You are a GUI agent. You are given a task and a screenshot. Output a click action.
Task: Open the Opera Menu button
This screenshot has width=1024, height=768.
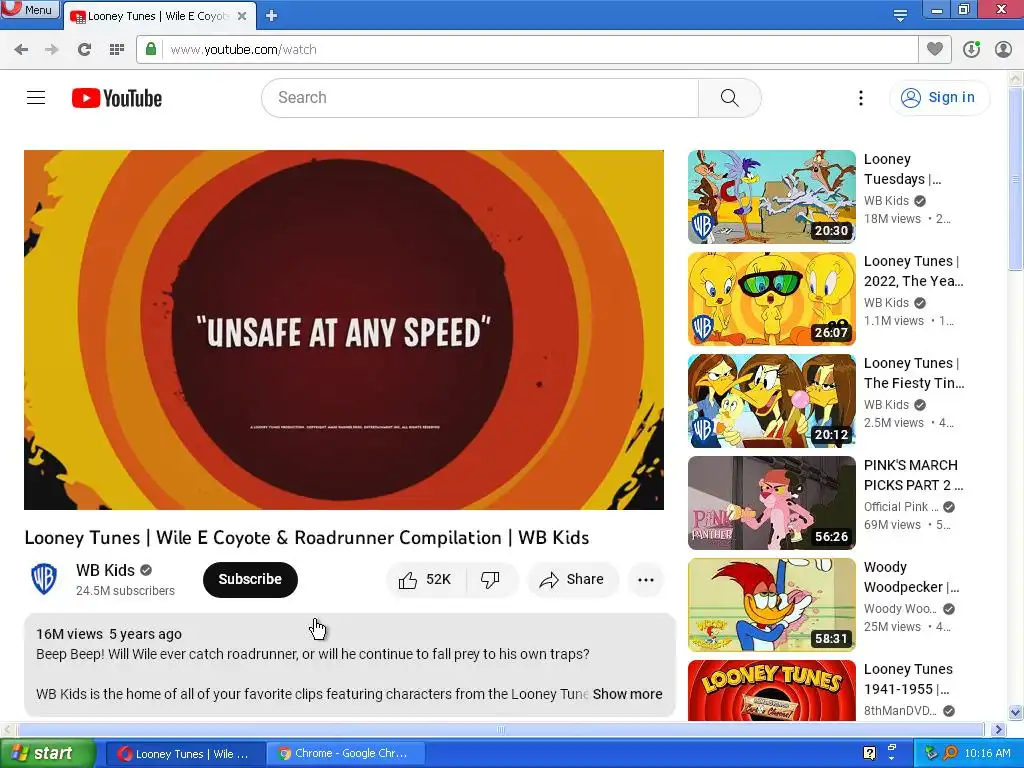(x=29, y=9)
